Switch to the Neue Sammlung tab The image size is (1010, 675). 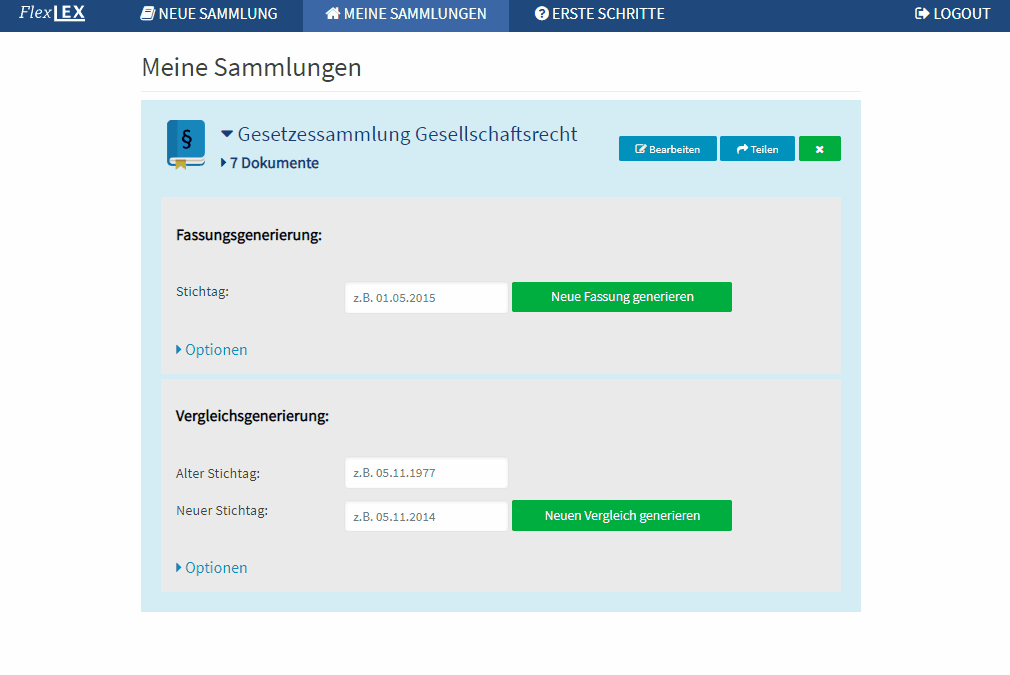[208, 14]
